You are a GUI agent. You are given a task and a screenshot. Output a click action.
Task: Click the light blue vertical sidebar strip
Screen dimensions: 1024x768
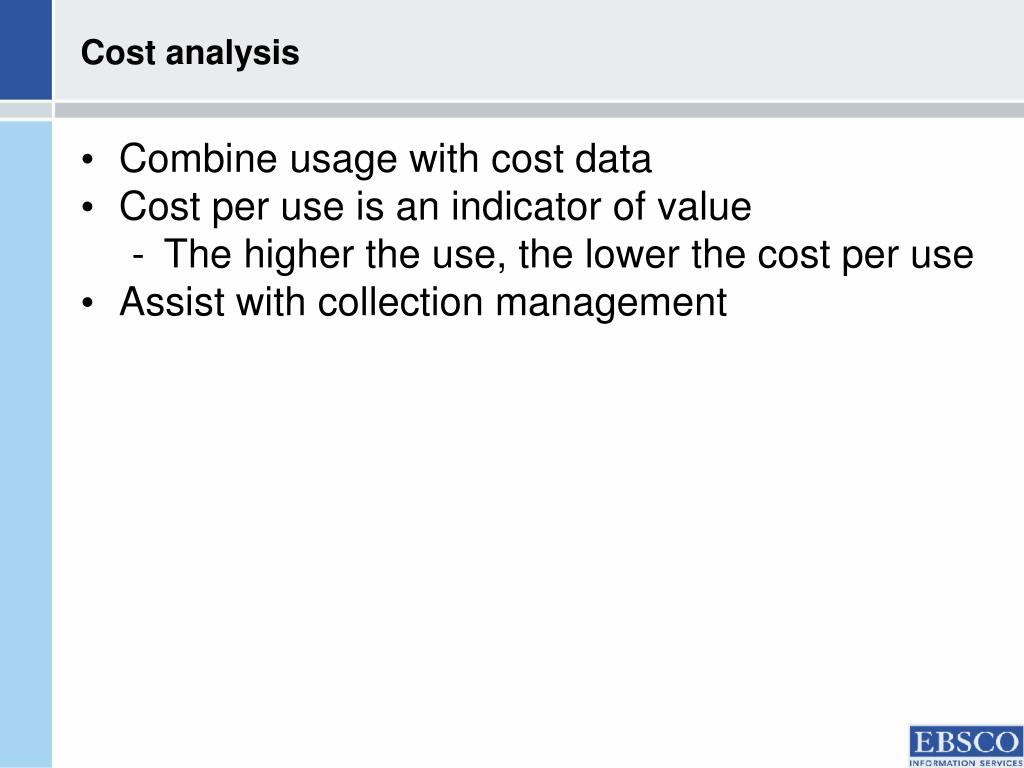point(25,444)
